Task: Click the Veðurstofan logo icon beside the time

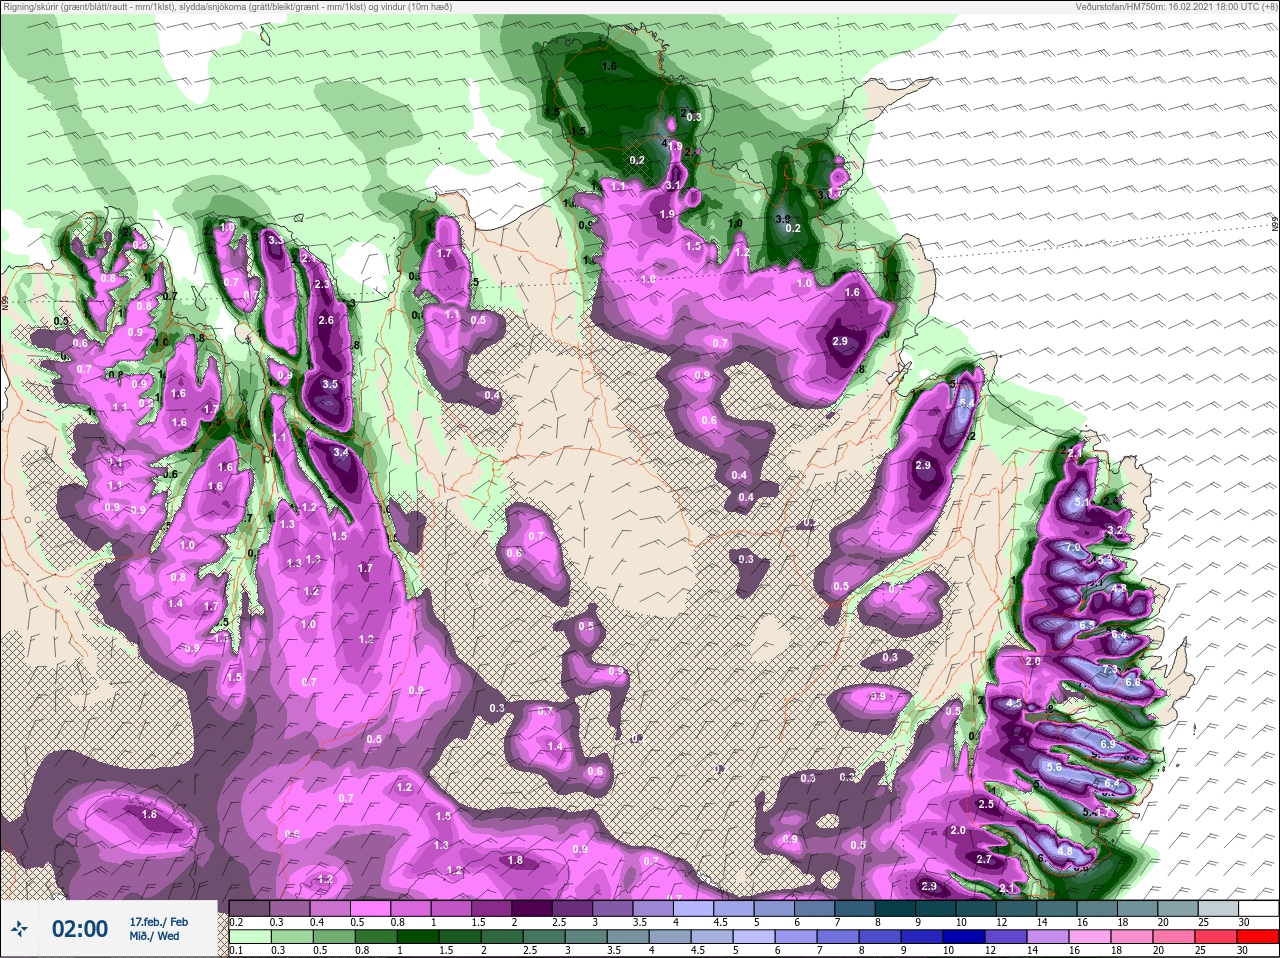Action: pyautogui.click(x=19, y=929)
